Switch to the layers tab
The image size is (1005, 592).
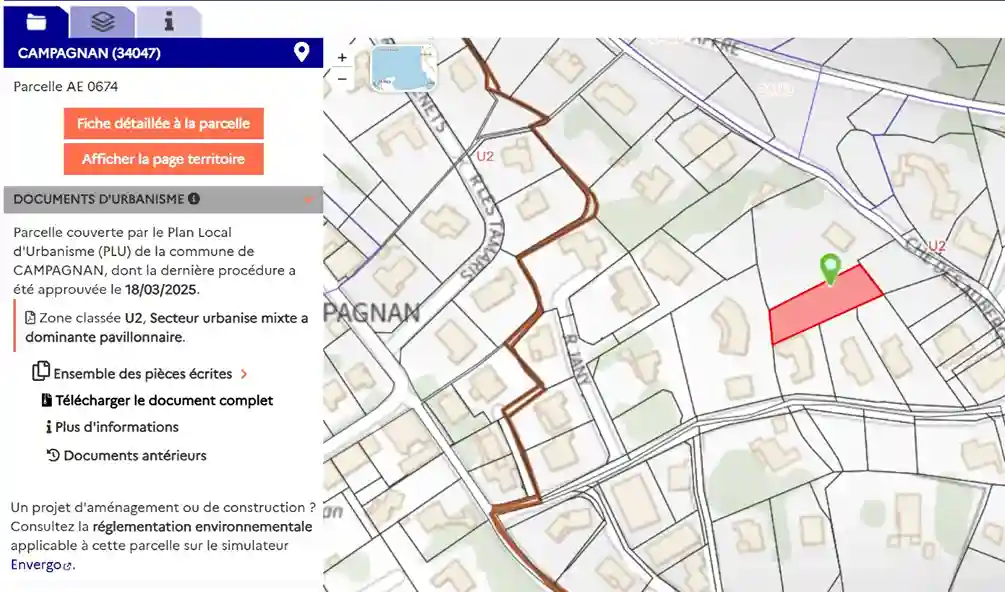103,22
